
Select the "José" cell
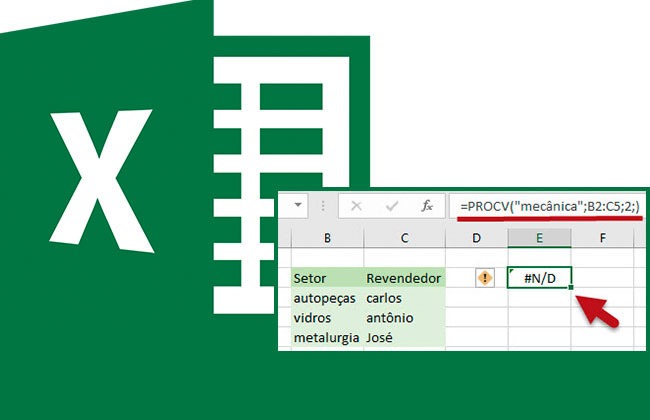click(405, 337)
